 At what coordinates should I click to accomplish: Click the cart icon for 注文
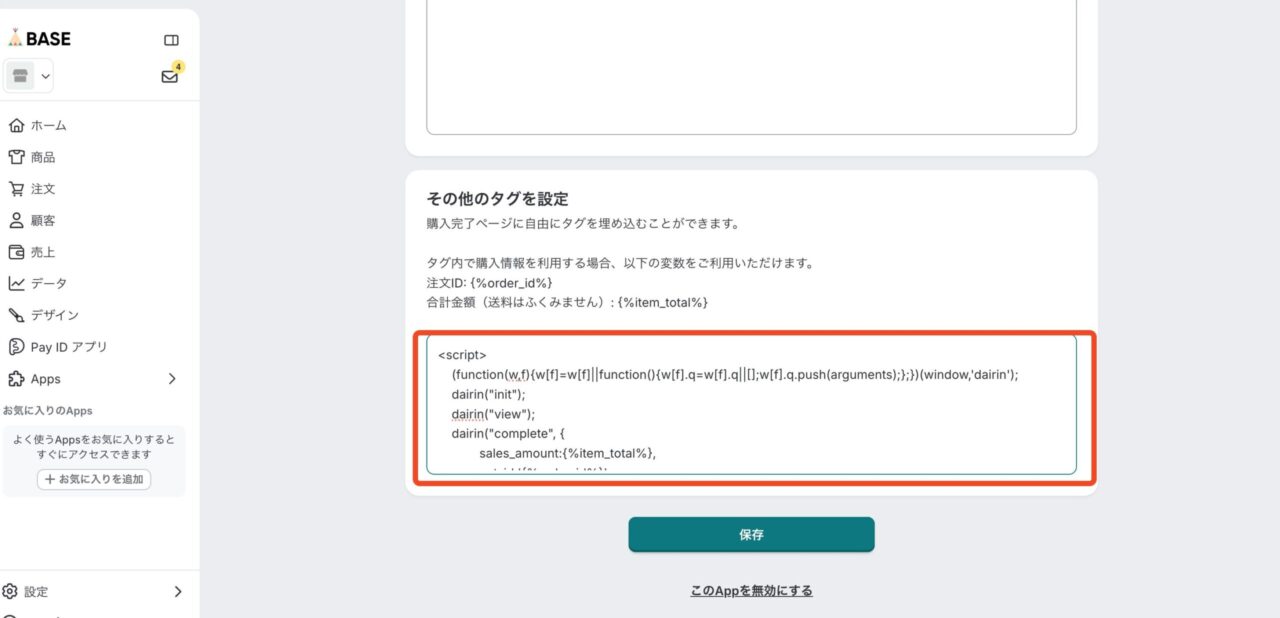click(x=16, y=189)
